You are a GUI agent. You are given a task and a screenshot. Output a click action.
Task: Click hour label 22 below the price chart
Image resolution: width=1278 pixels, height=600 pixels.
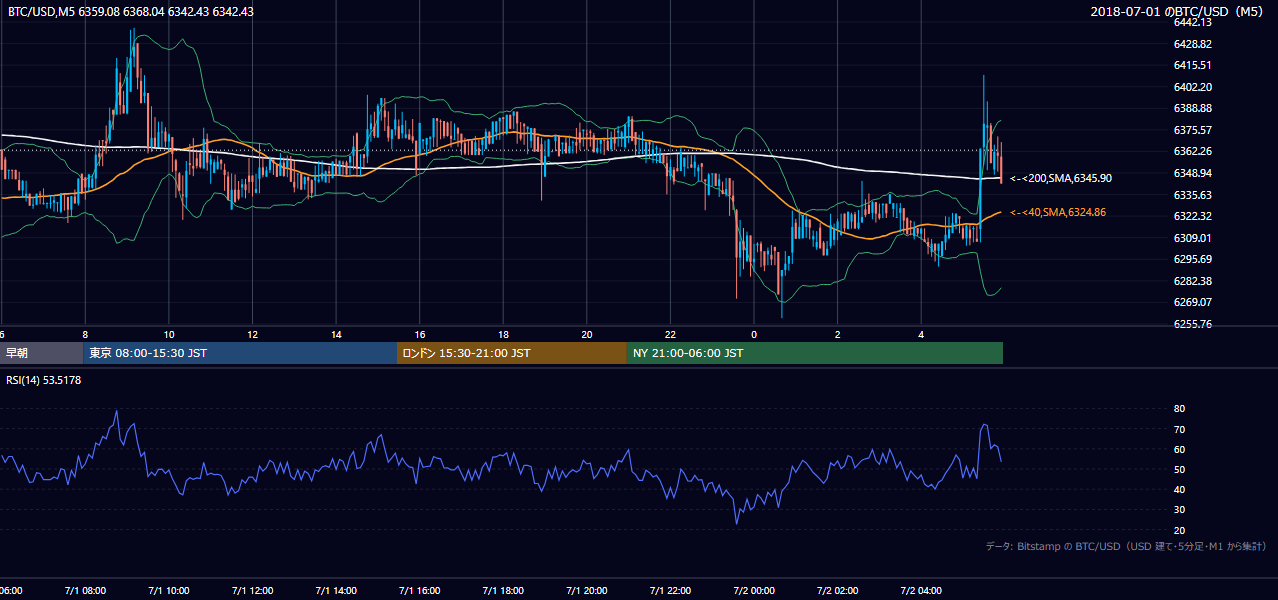671,334
